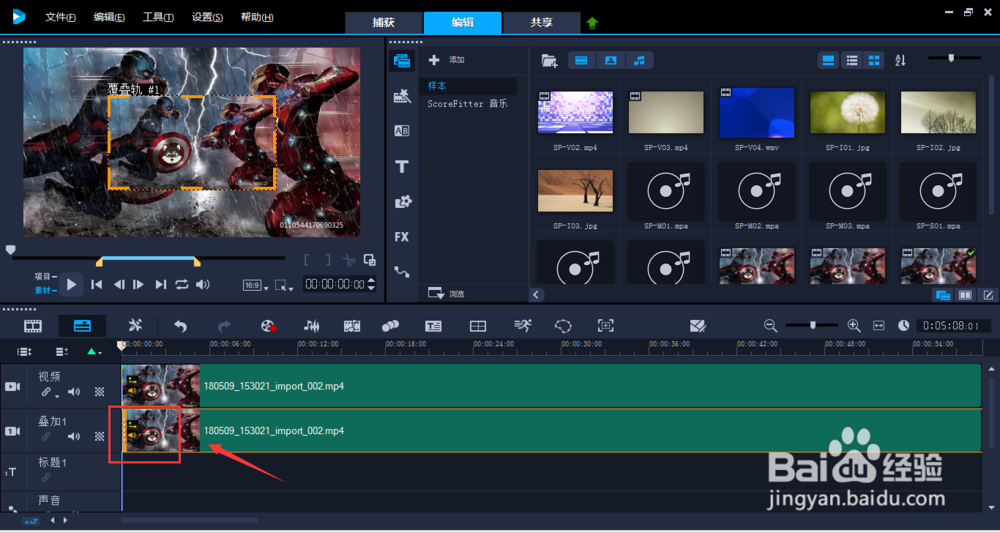This screenshot has height=533, width=1000.
Task: Switch to Storyboard view
Action: click(x=33, y=326)
